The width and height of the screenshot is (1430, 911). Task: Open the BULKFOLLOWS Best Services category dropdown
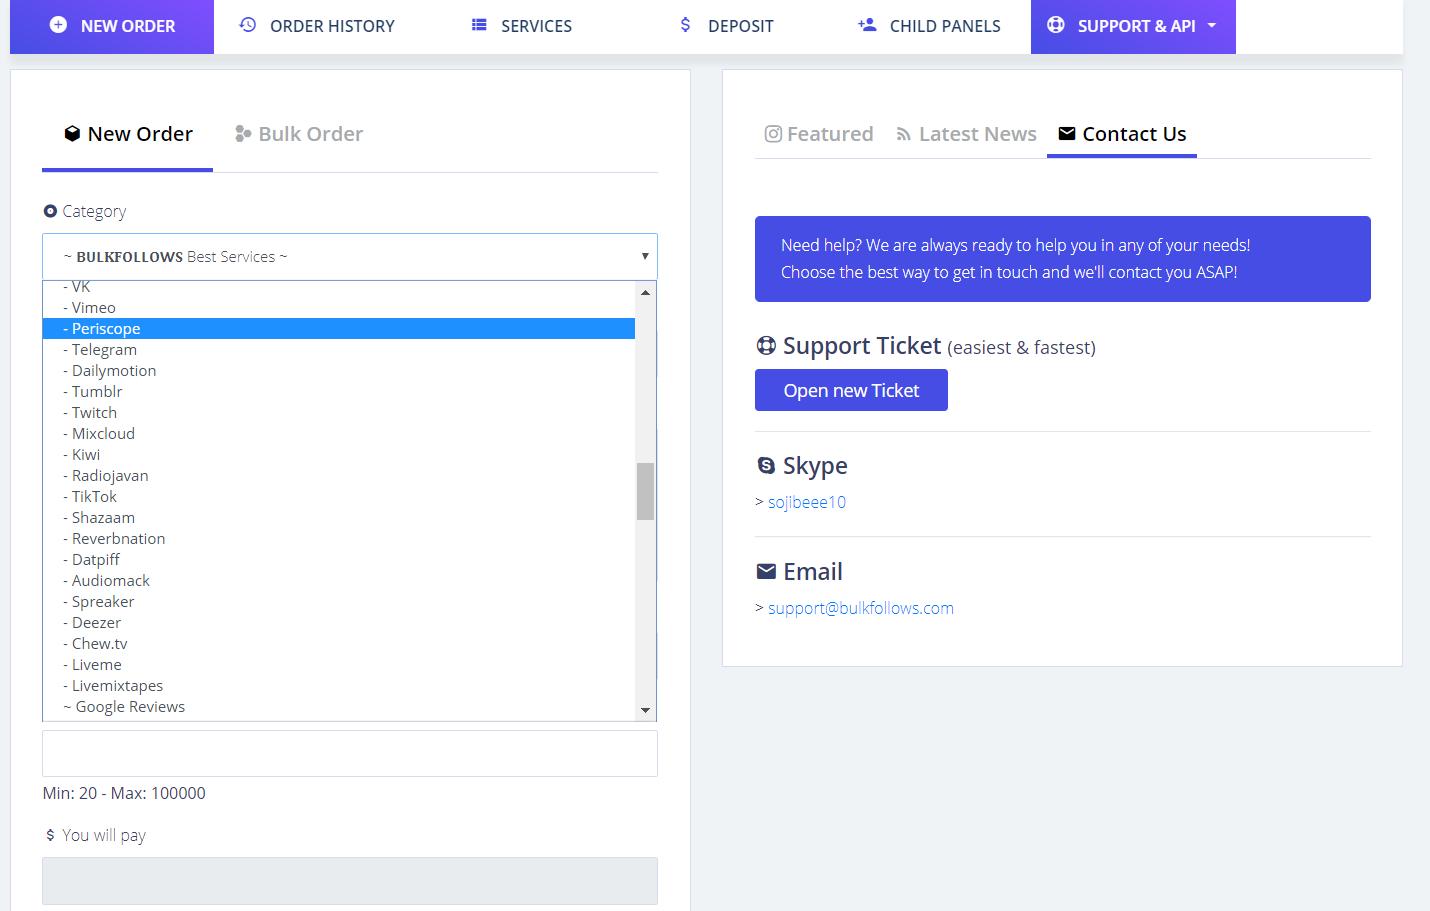coord(349,257)
